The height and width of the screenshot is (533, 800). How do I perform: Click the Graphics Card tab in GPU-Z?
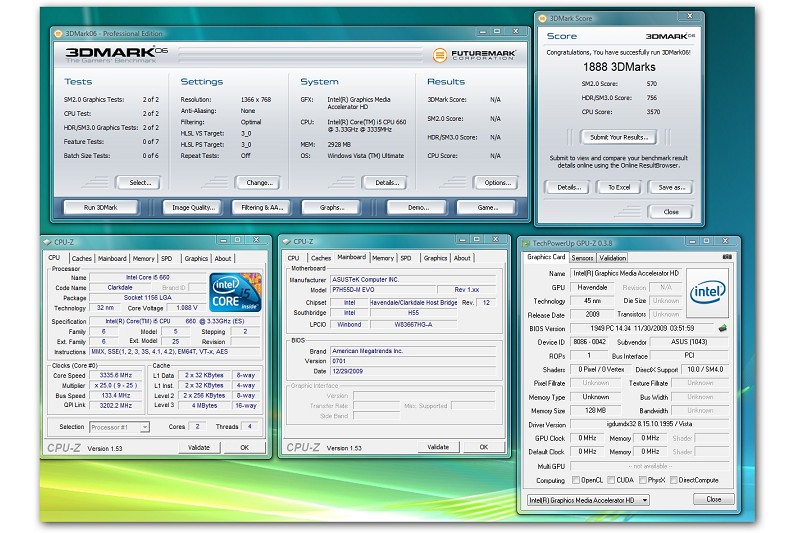[546, 257]
